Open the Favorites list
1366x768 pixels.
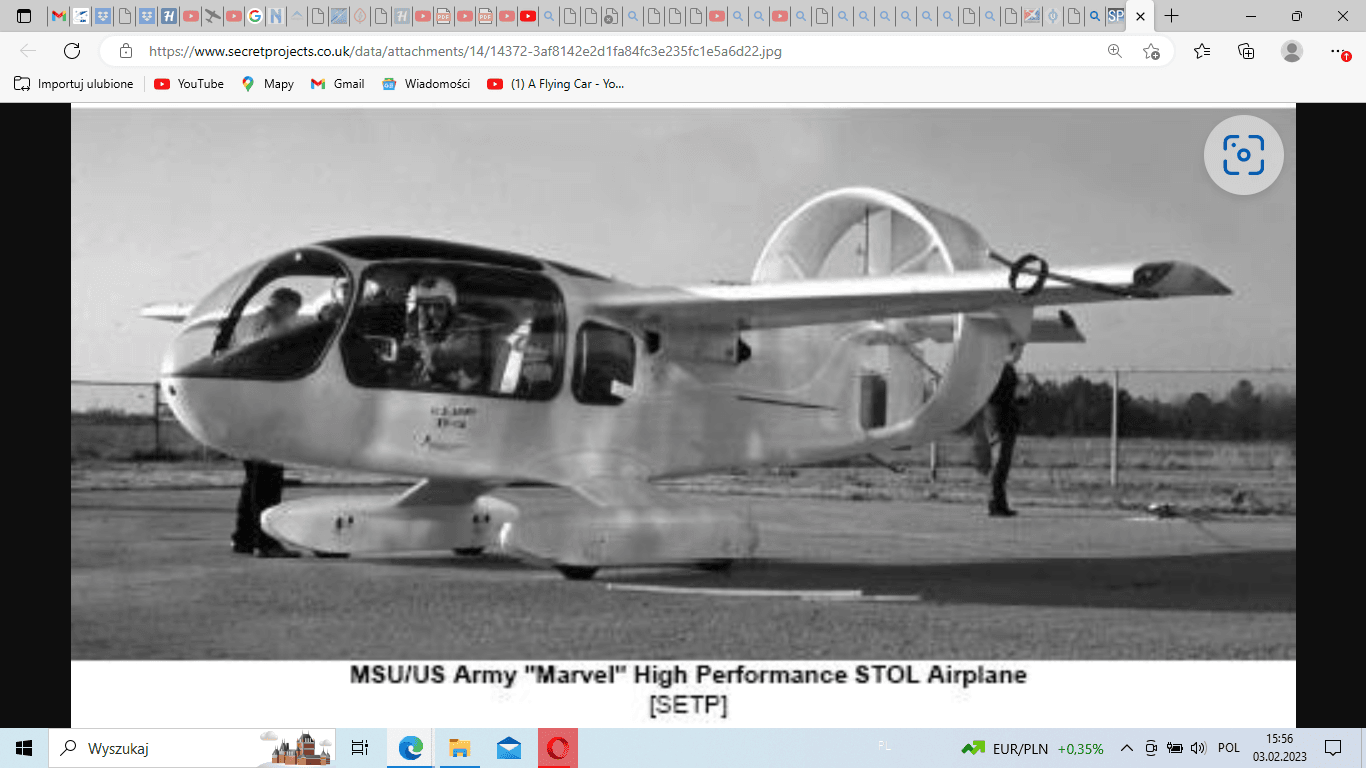point(1202,51)
